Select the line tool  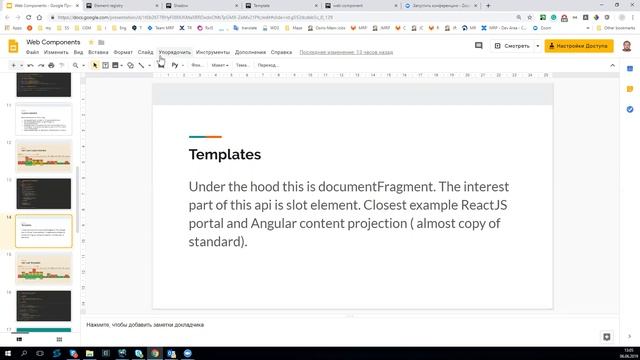coord(141,65)
